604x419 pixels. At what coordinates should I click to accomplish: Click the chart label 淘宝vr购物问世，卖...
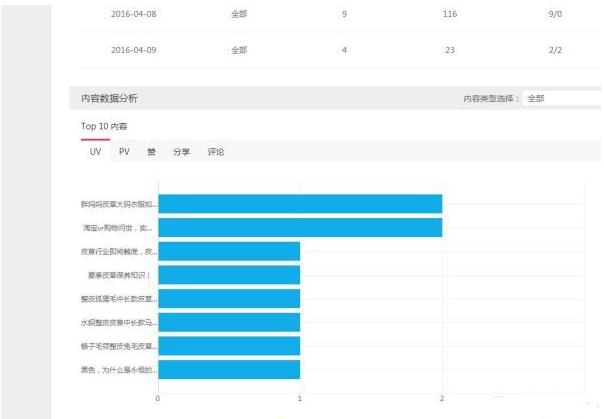click(118, 228)
